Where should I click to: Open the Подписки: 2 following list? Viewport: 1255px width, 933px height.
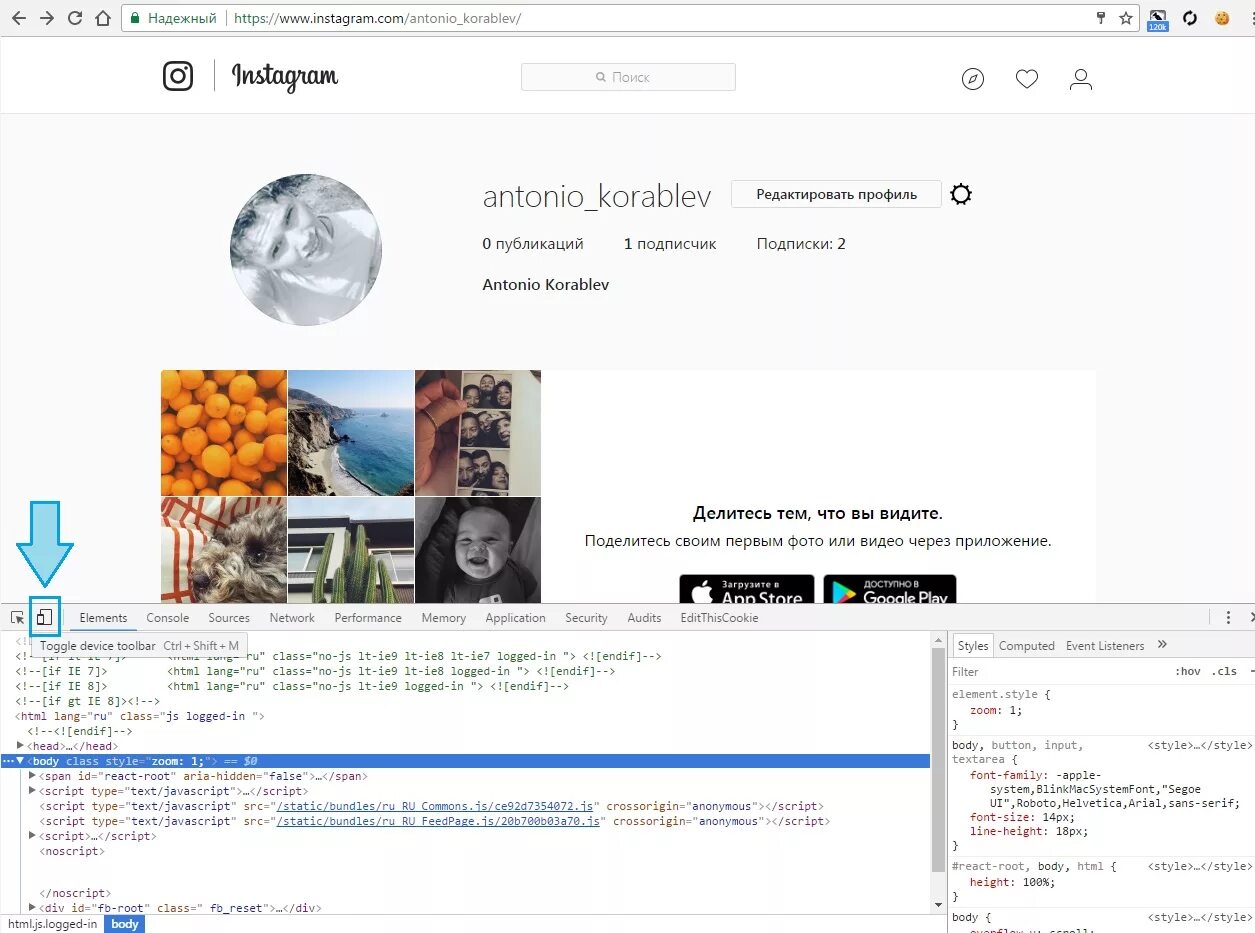tap(801, 244)
